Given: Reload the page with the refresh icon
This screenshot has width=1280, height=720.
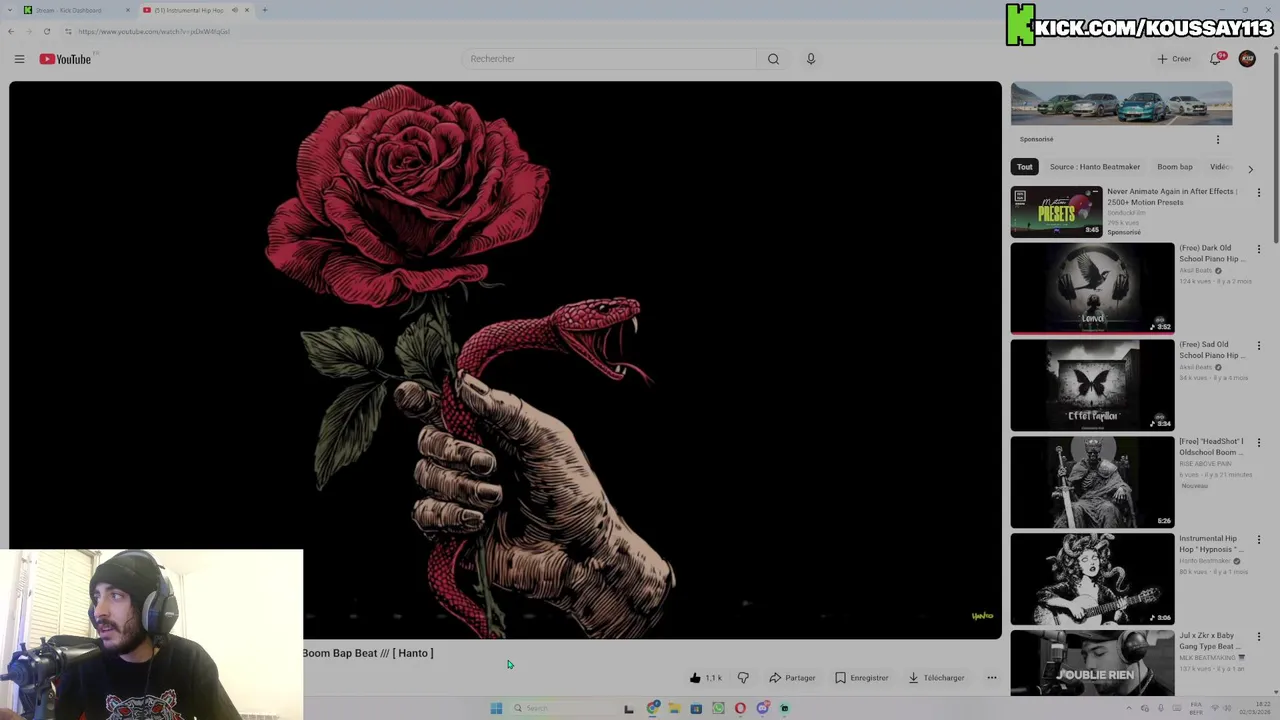Looking at the screenshot, I should pyautogui.click(x=46, y=31).
